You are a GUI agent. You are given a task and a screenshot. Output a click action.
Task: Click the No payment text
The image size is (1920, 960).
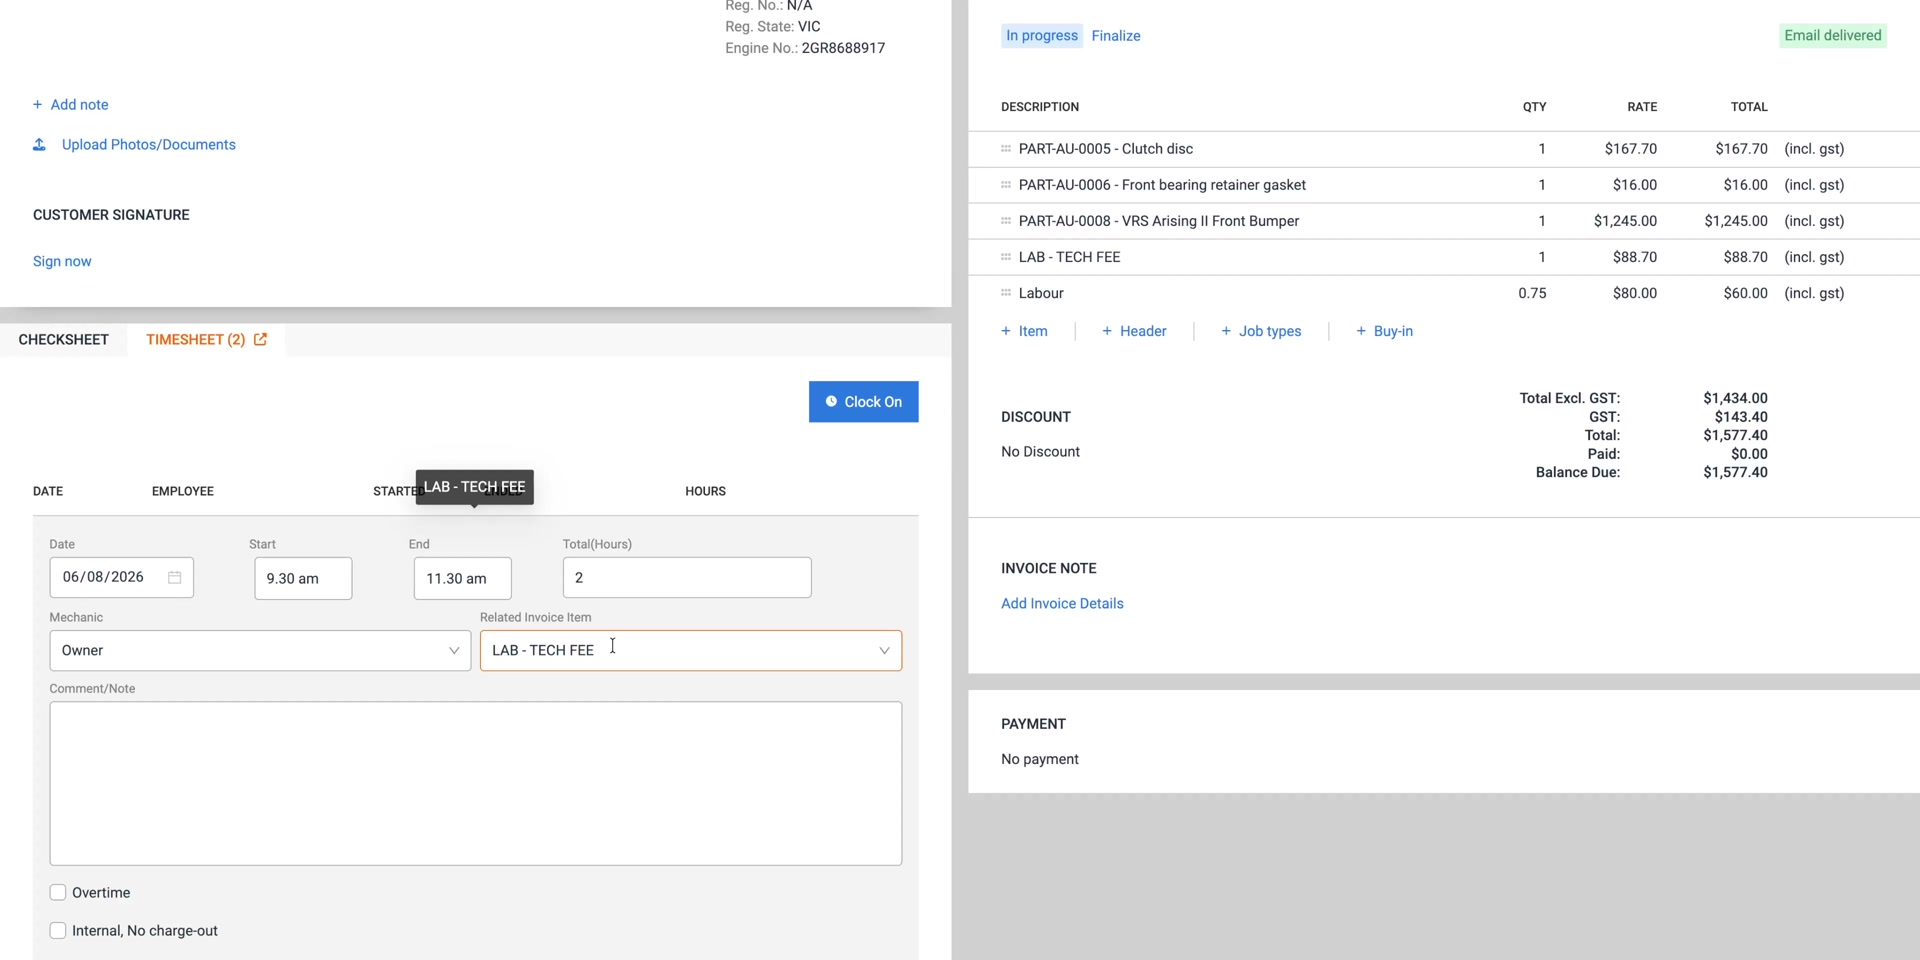click(x=1040, y=760)
